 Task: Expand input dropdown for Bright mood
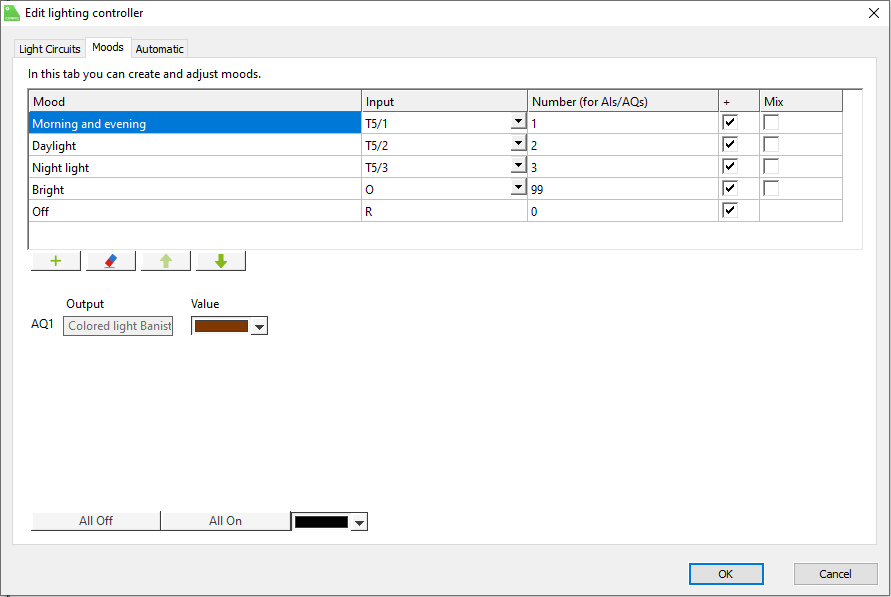coord(518,188)
